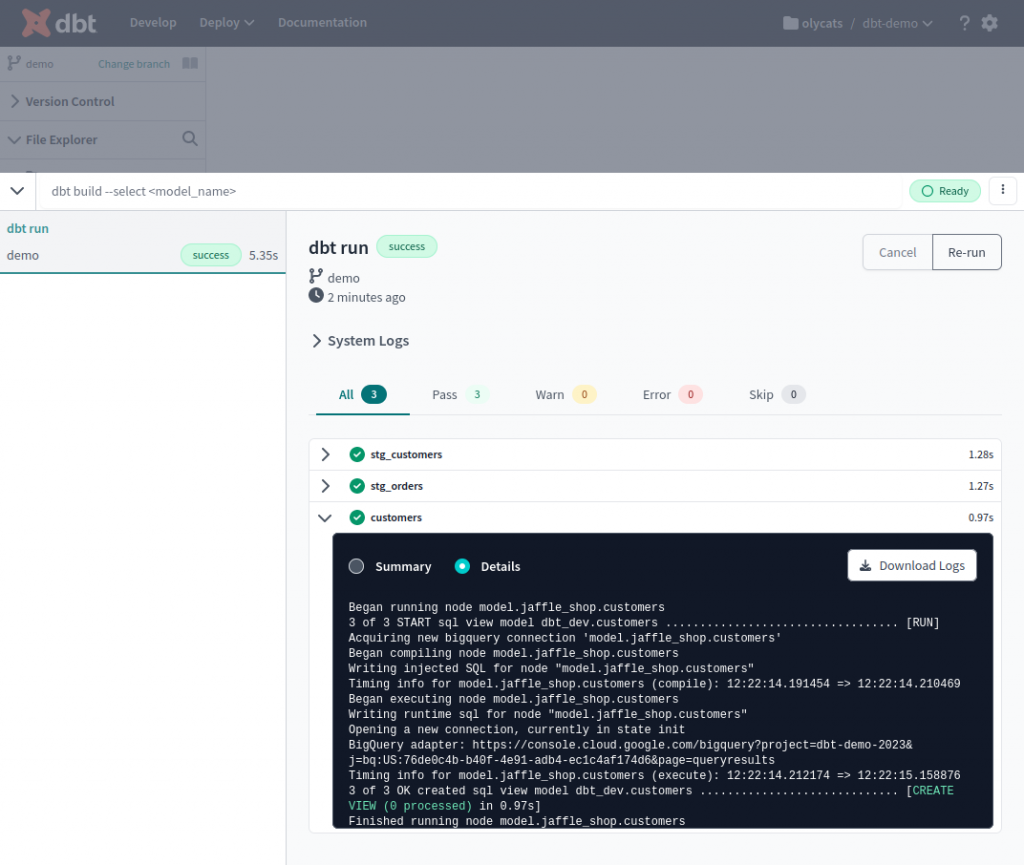Open the Develop menu
Image resolution: width=1024 pixels, height=865 pixels.
coord(153,23)
